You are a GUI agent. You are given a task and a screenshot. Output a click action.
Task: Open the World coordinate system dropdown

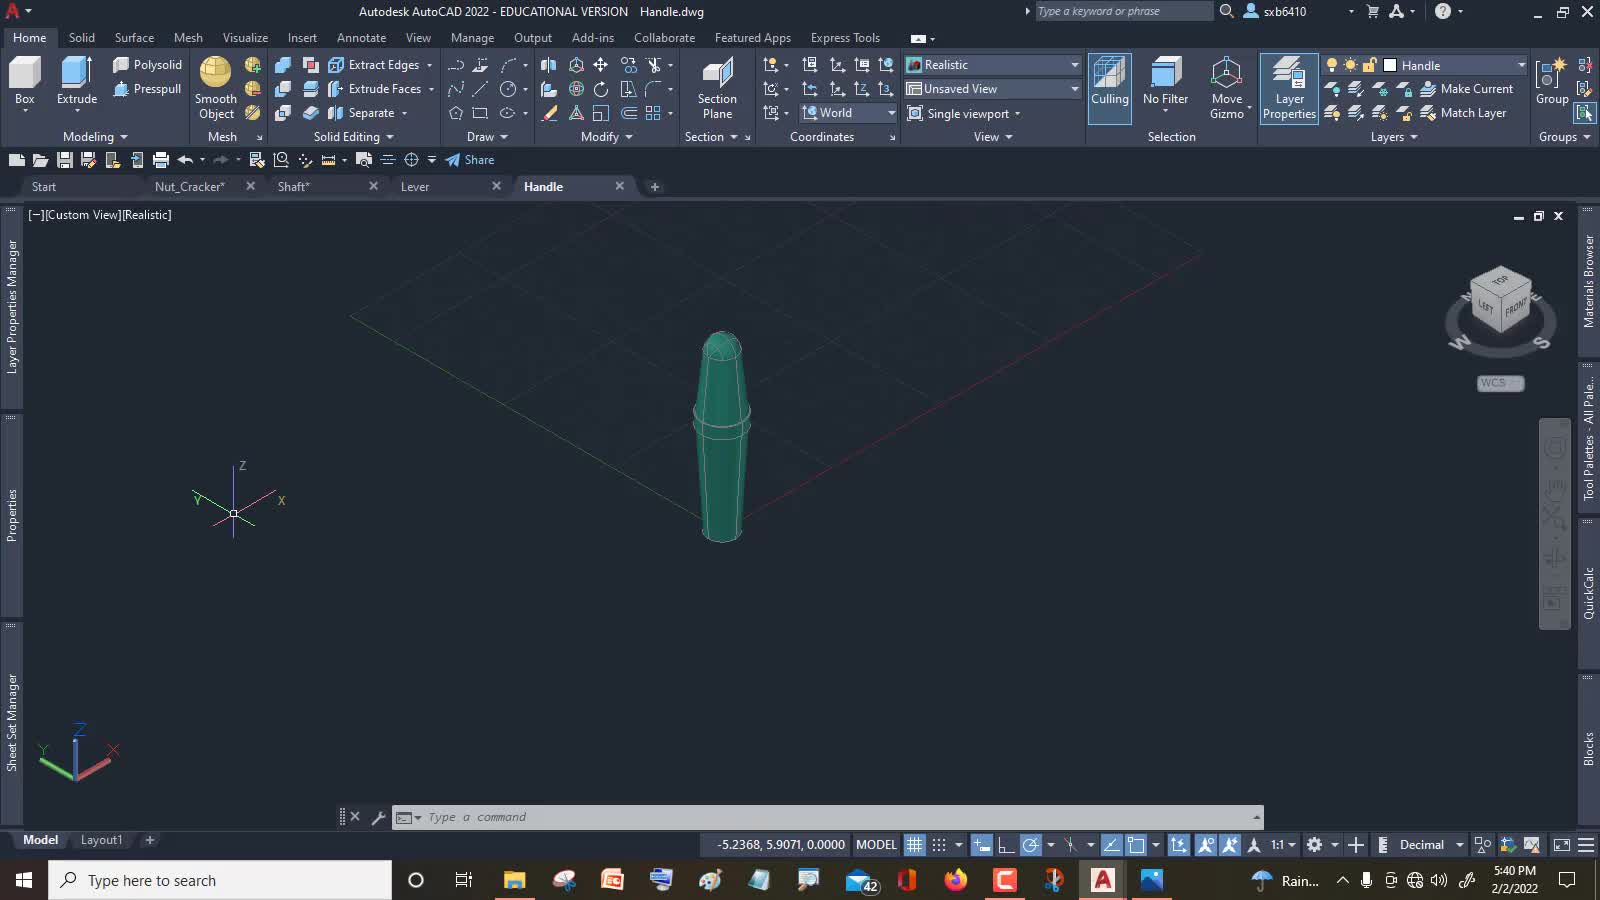[x=848, y=112]
